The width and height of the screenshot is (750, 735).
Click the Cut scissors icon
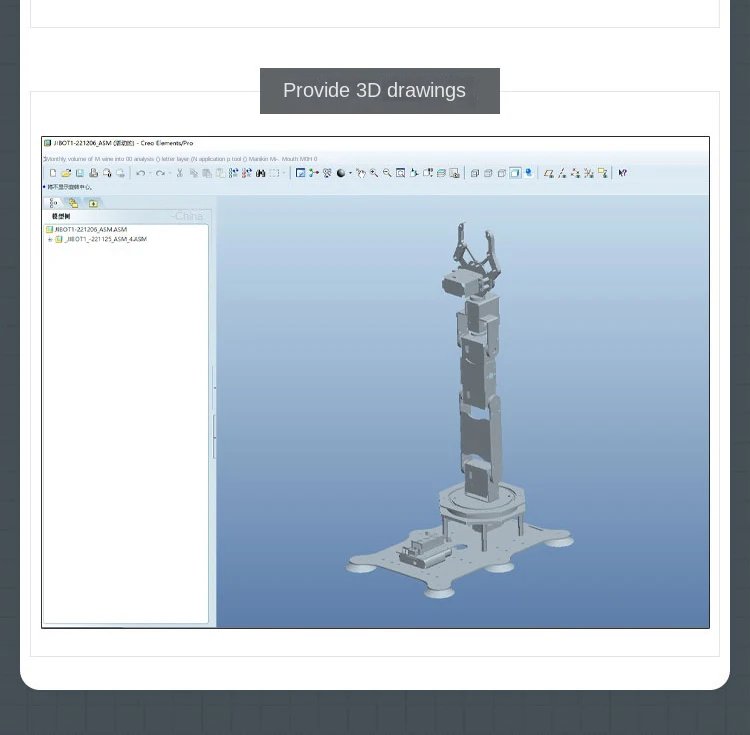[180, 173]
